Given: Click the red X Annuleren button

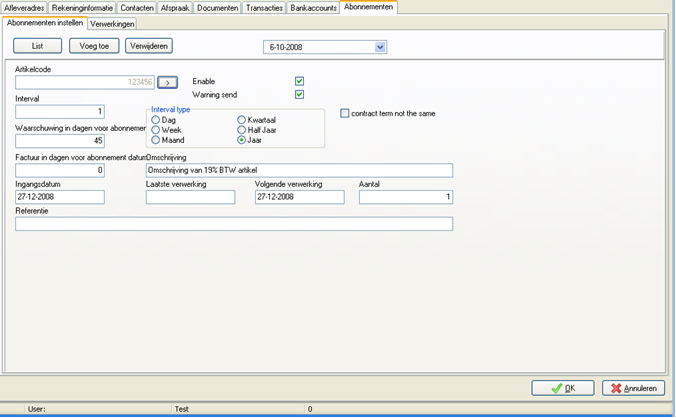Looking at the screenshot, I should click(633, 388).
